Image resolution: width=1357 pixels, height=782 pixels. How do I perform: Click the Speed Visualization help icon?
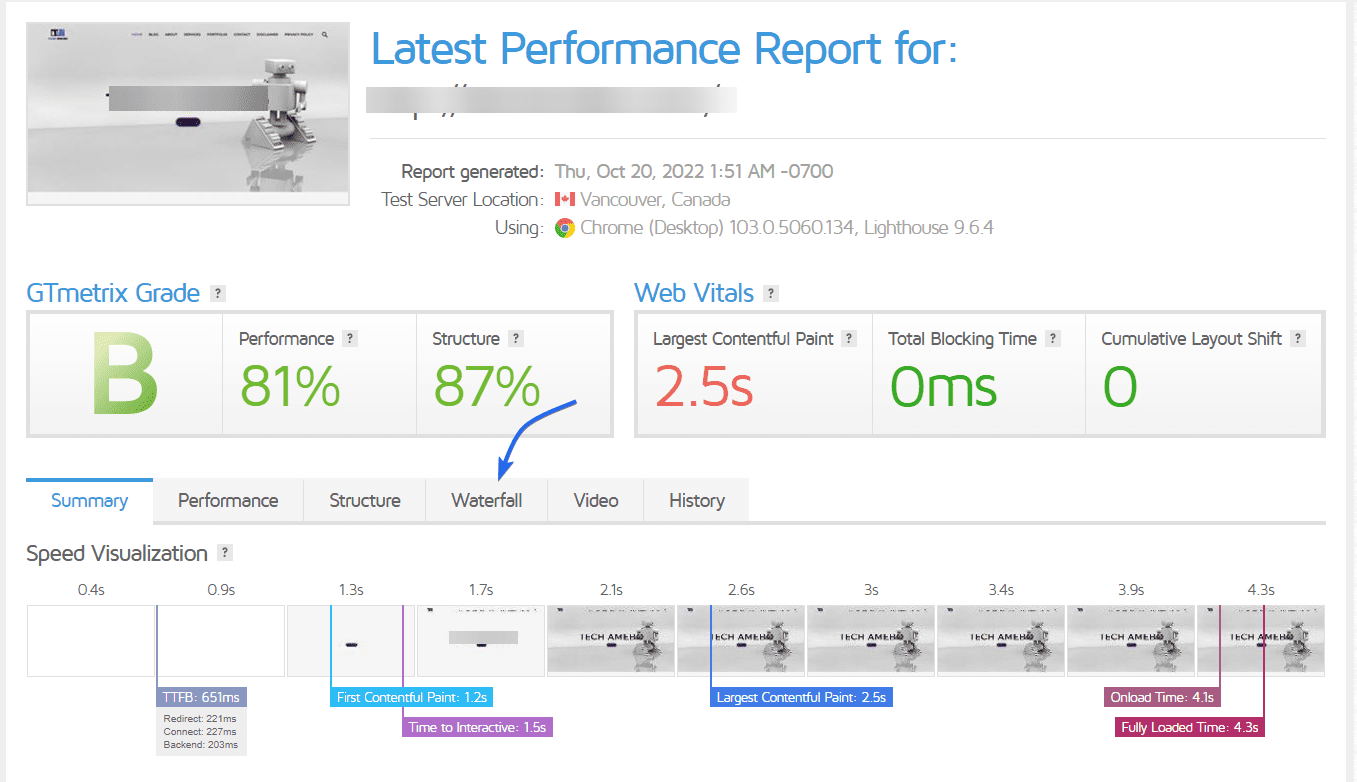point(225,553)
